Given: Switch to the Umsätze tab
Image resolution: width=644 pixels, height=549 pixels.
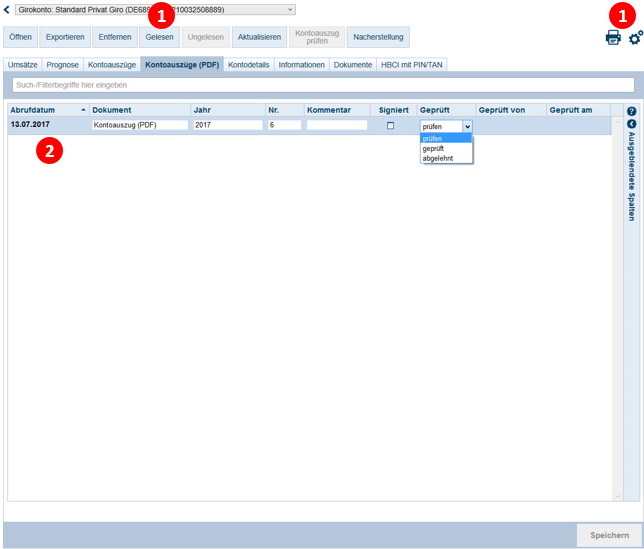Looking at the screenshot, I should coord(23,64).
